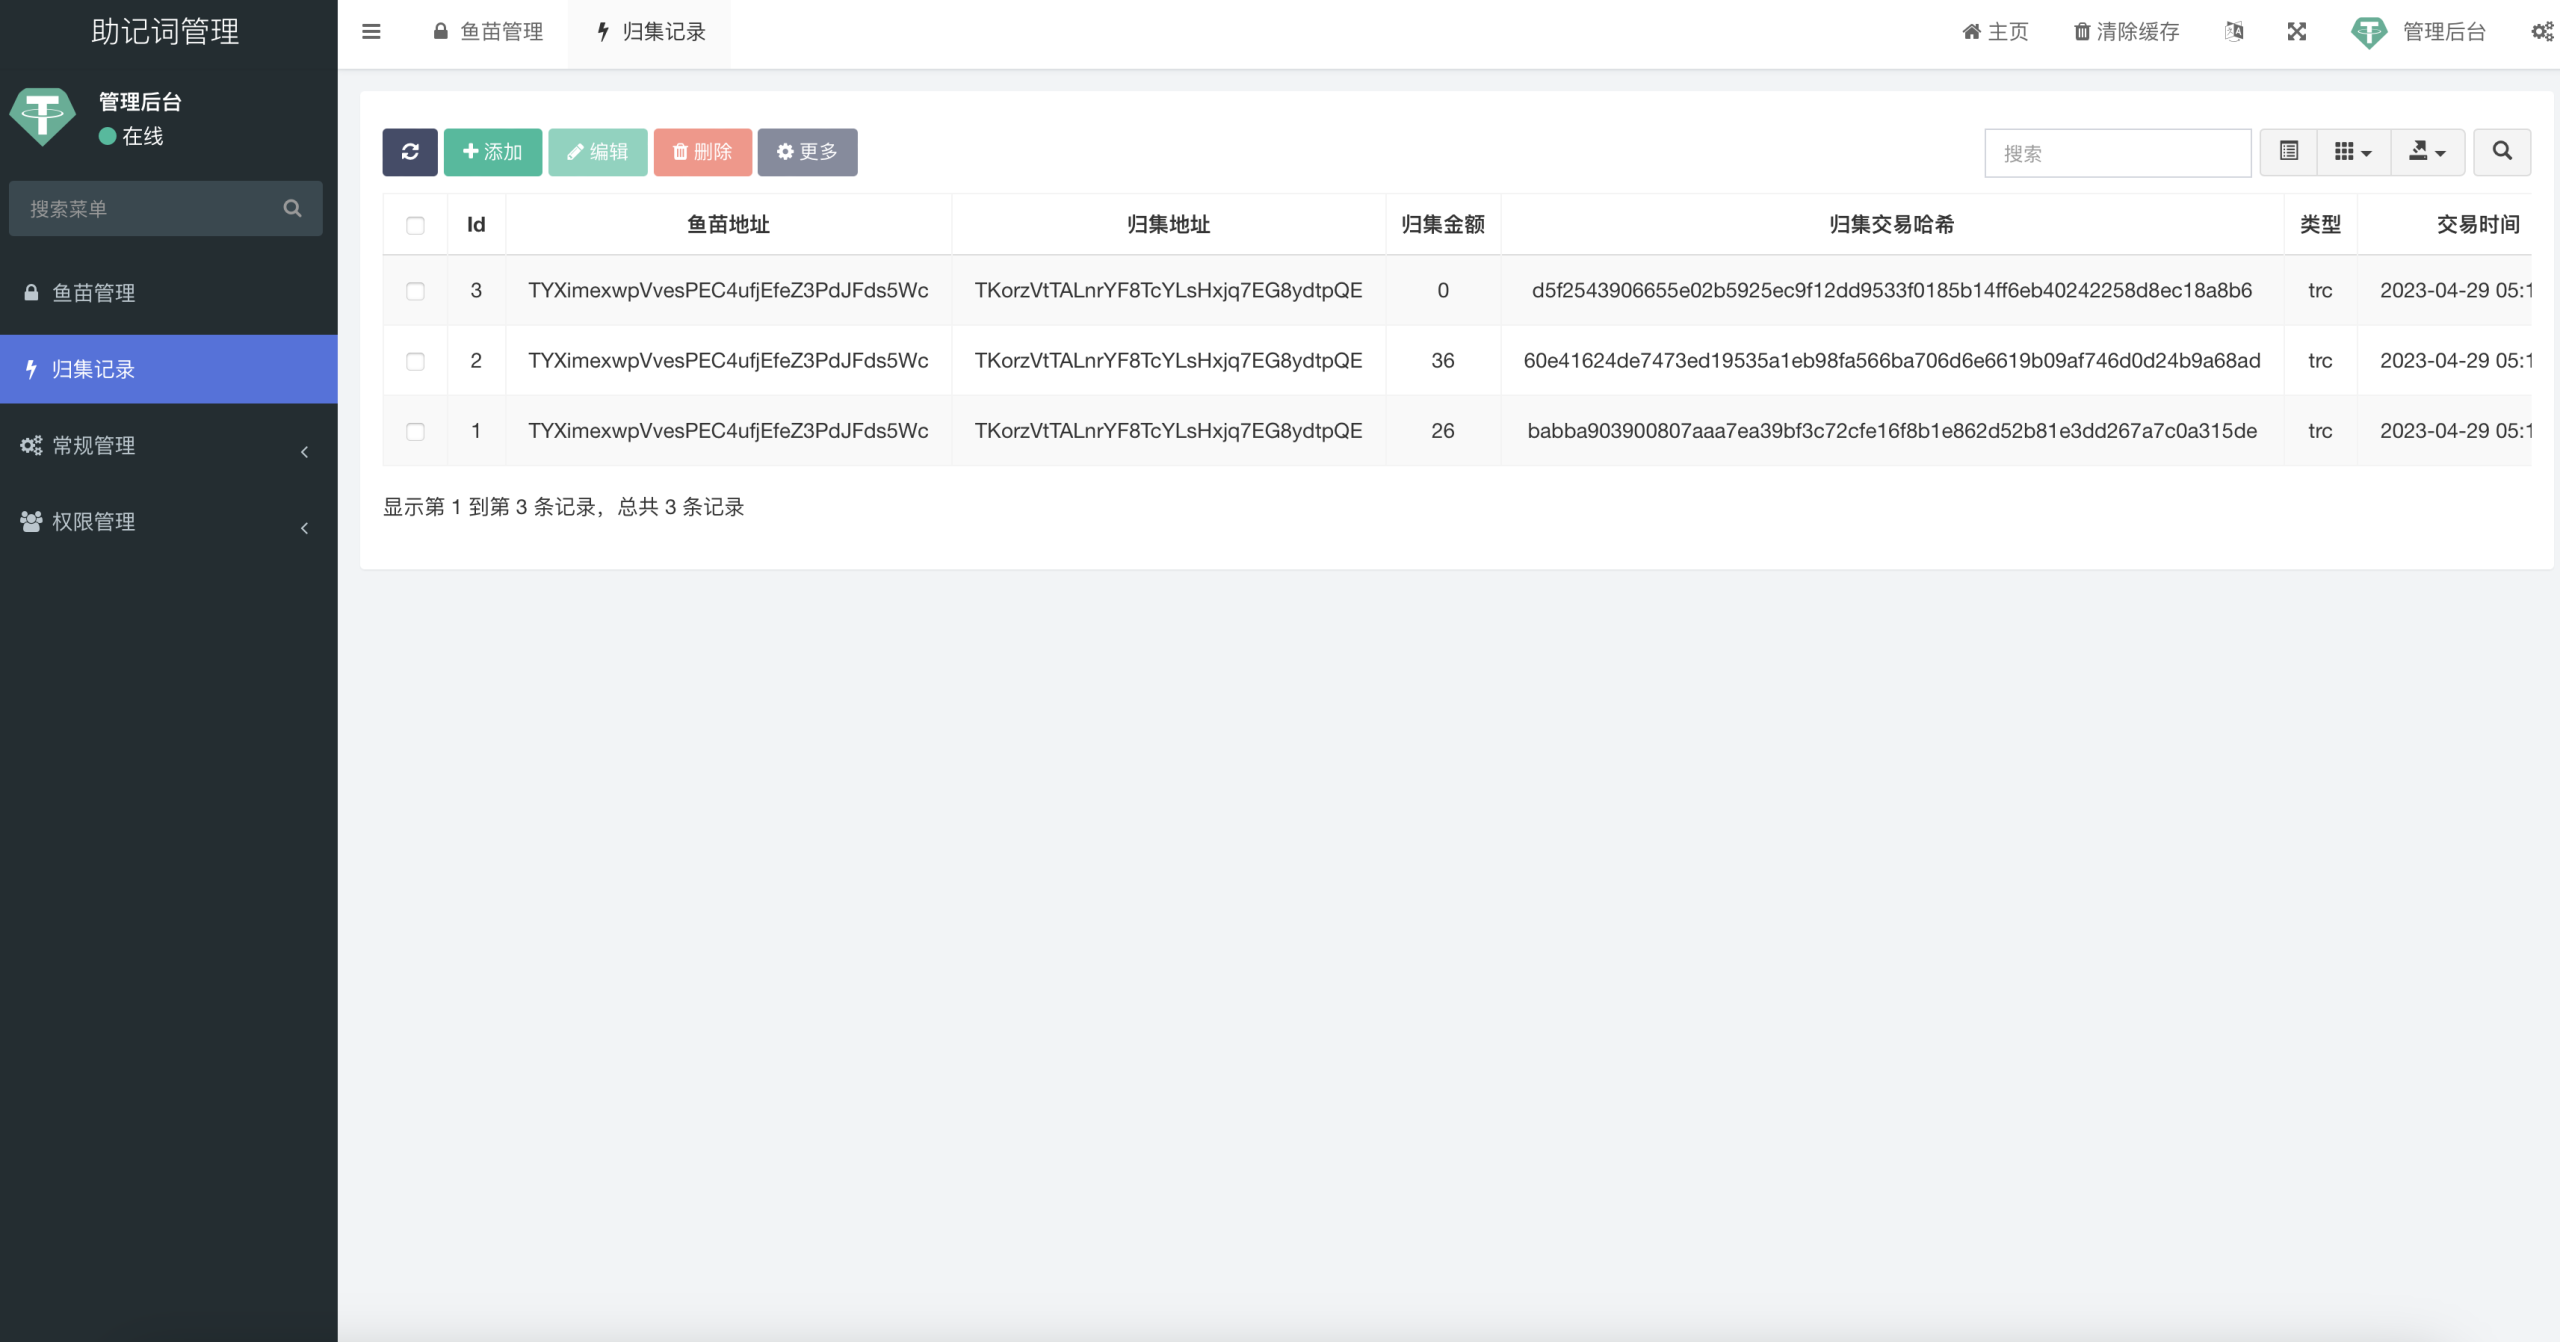Open the export data dropdown
The width and height of the screenshot is (2560, 1342).
[2427, 152]
